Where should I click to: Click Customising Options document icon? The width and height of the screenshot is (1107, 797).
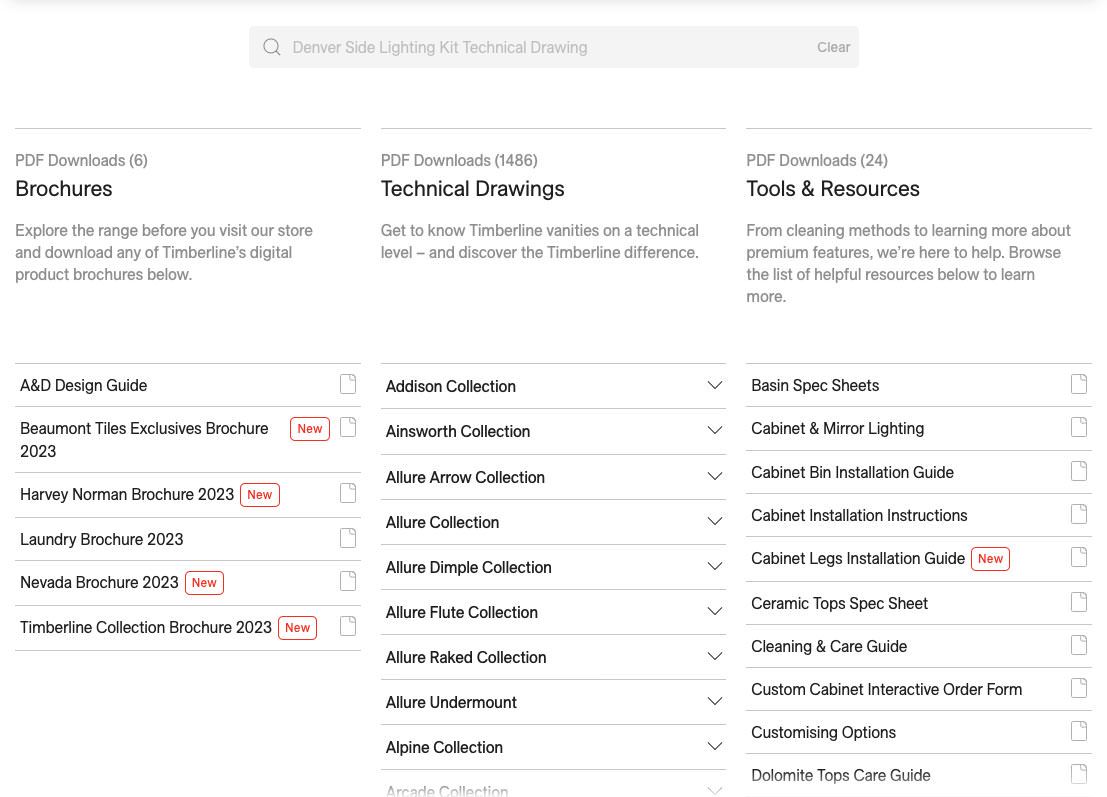[1079, 731]
